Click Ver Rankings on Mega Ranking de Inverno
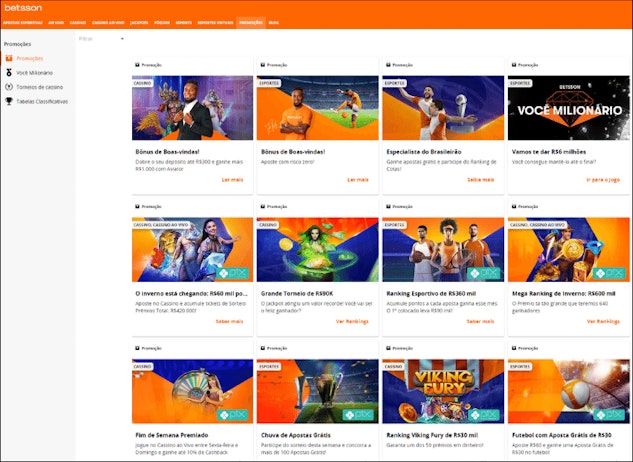The width and height of the screenshot is (633, 462). 603,321
